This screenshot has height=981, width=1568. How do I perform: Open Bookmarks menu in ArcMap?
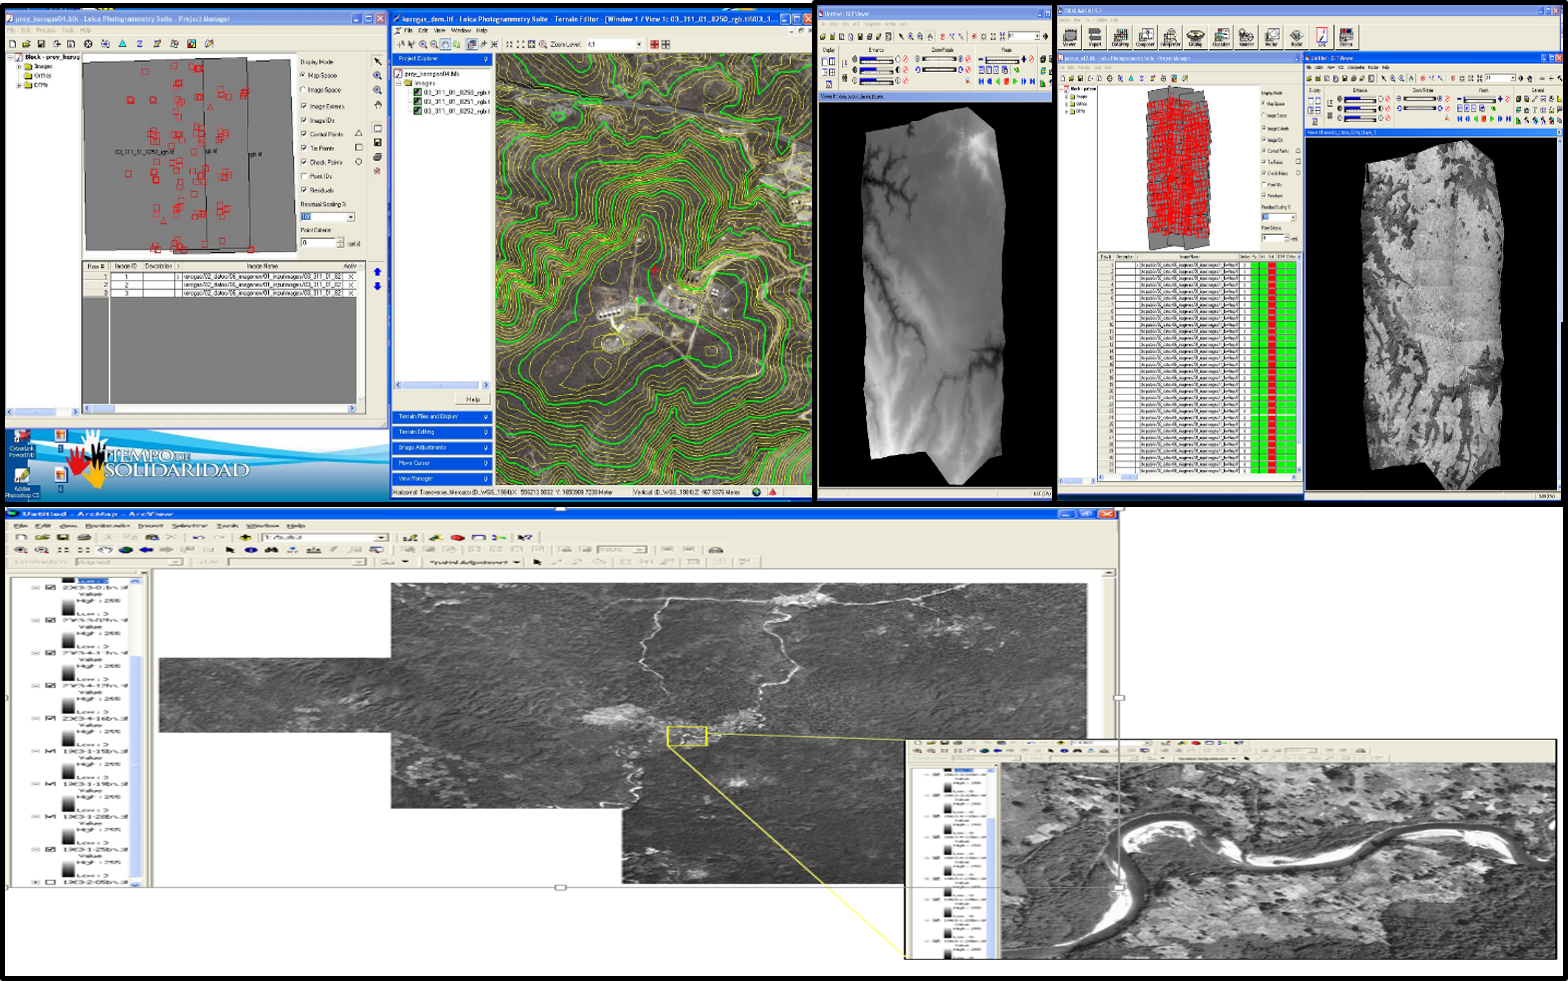(x=108, y=526)
